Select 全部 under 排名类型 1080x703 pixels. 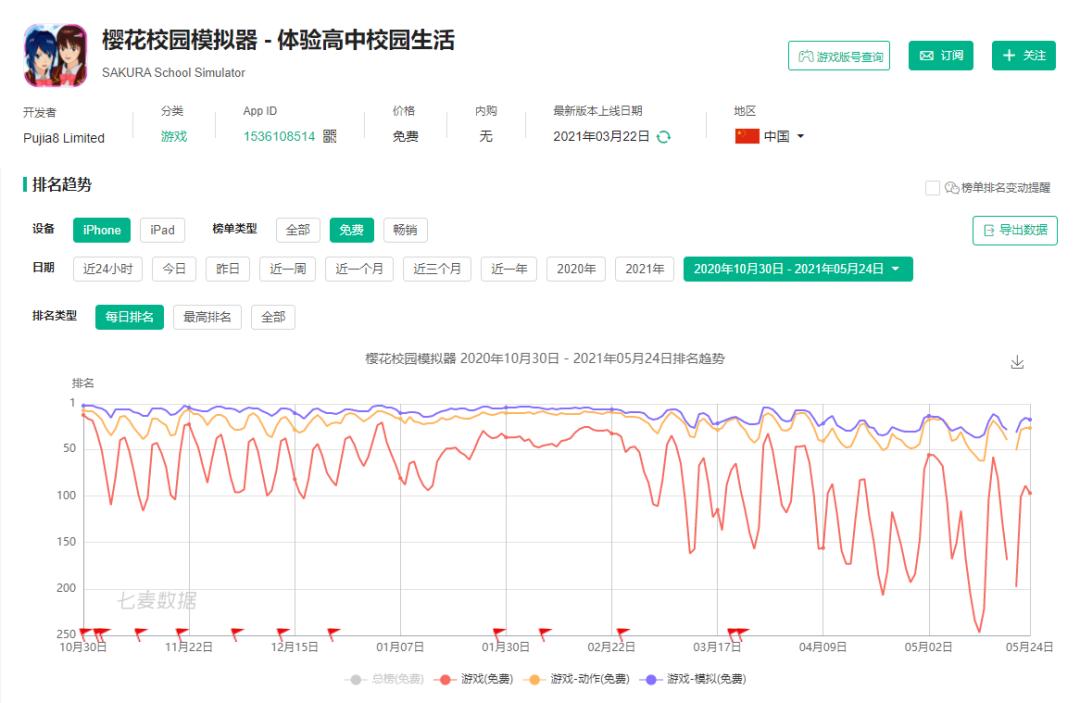coord(273,317)
